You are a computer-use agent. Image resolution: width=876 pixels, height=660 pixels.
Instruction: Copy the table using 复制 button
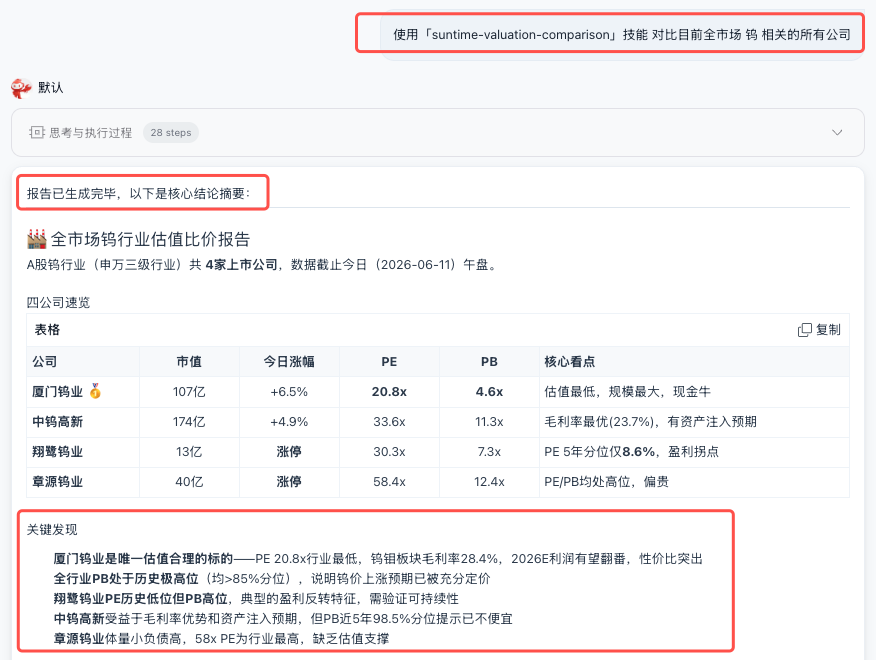pyautogui.click(x=819, y=330)
